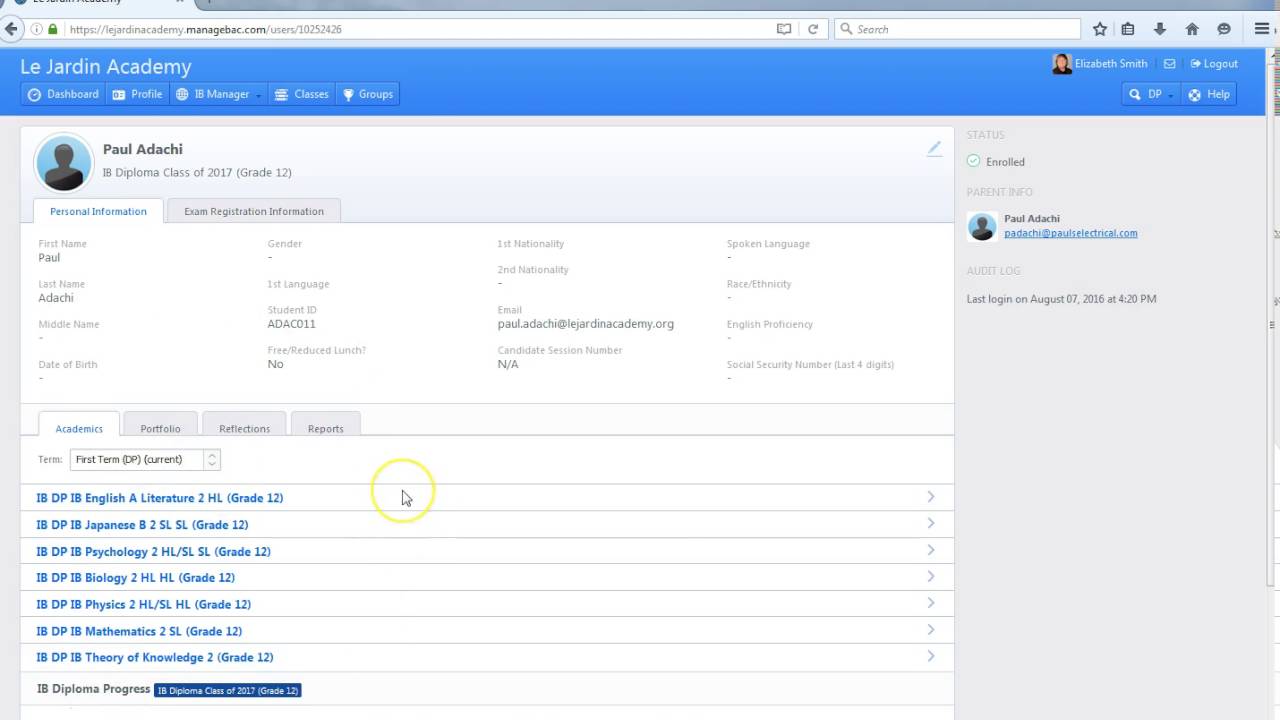Open the IB Manager dropdown menu
This screenshot has width=1280, height=720.
219,94
